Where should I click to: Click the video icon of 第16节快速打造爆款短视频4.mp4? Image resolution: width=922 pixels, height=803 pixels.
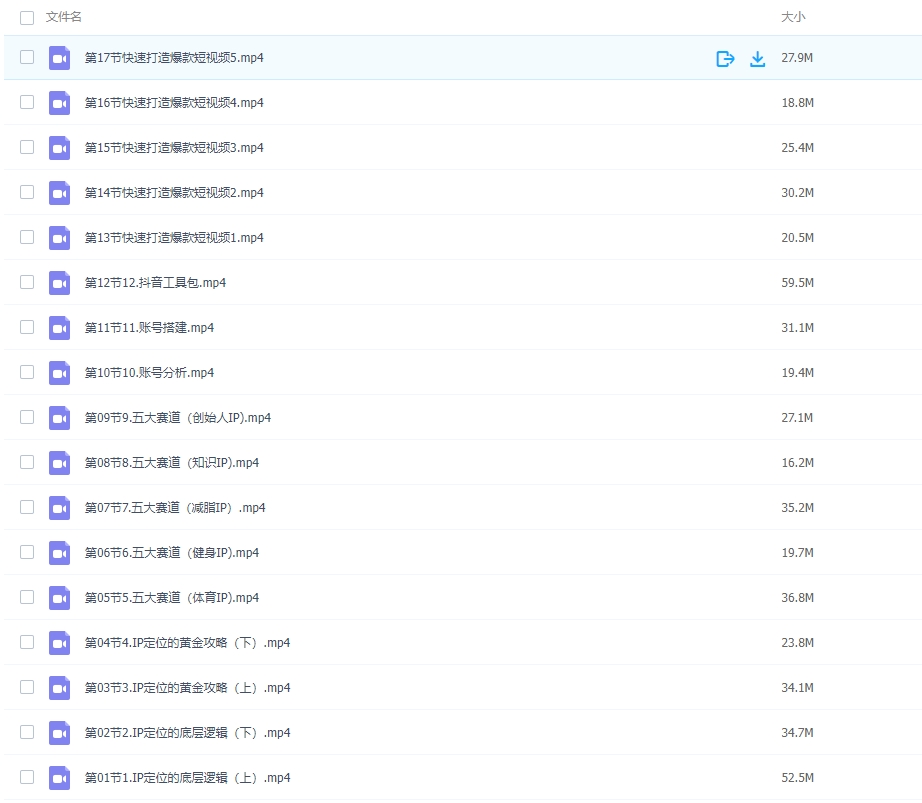click(59, 102)
